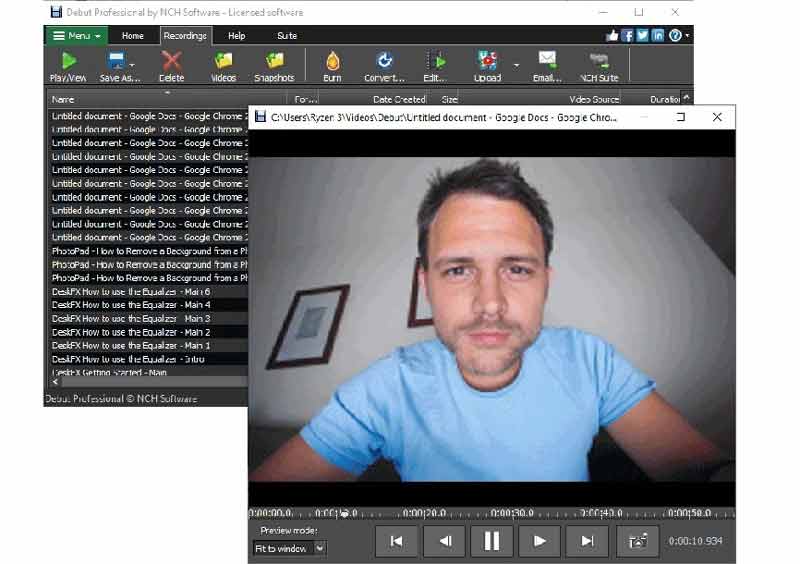Viewport: 800px width, 564px height.
Task: Open the Fit to window preview mode dropdown
Action: click(x=289, y=548)
